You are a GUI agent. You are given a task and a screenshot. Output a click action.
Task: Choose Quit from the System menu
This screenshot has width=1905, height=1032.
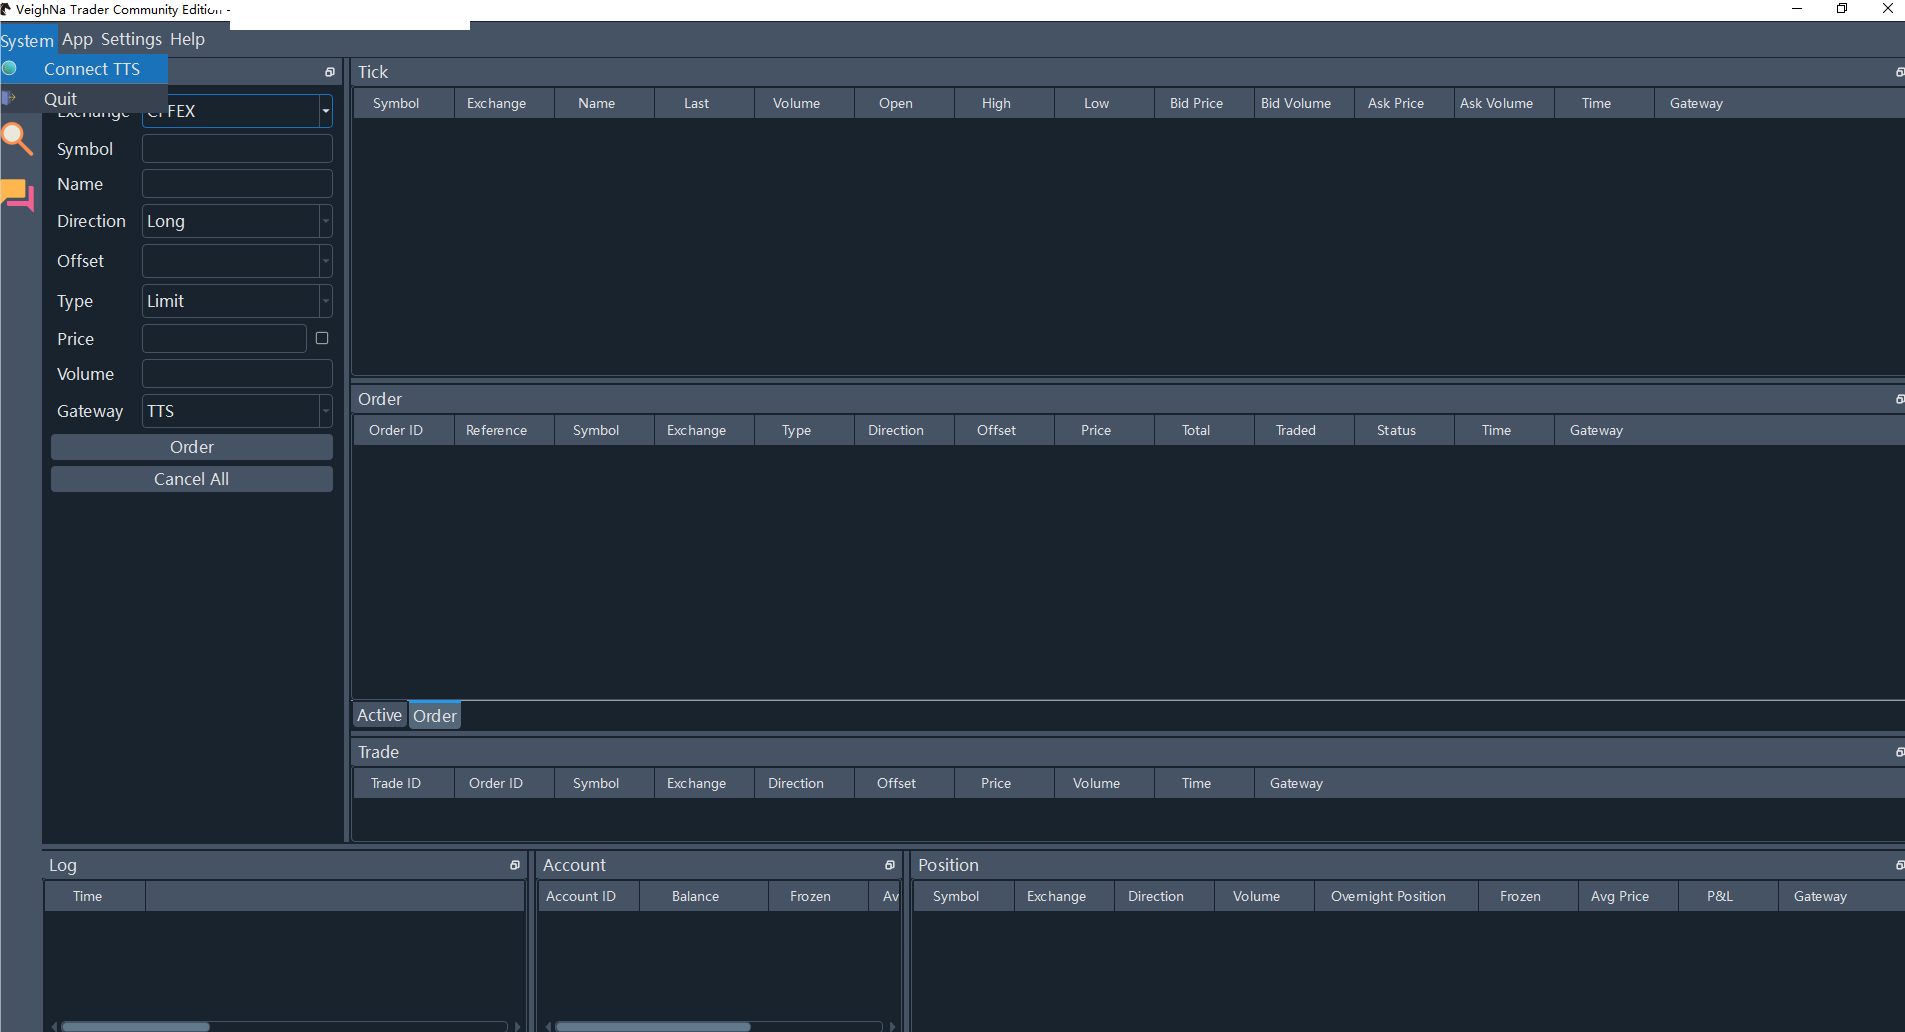(x=84, y=98)
